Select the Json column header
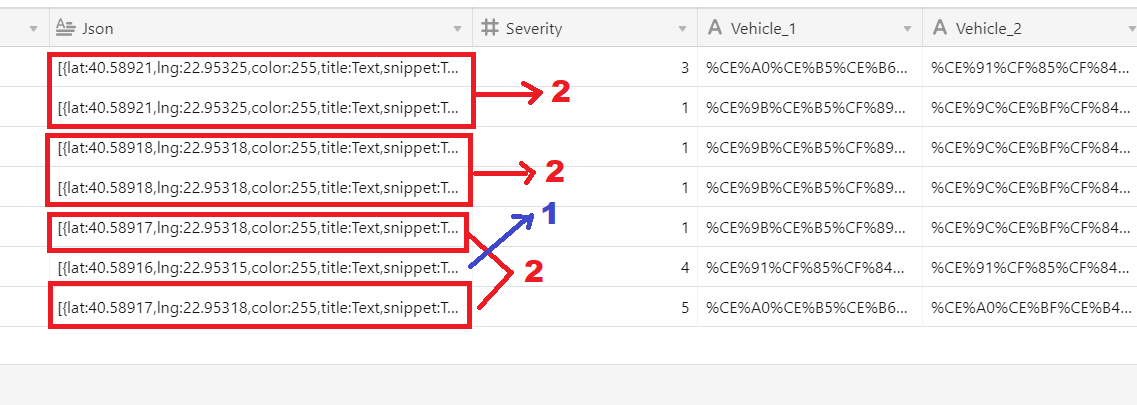 pyautogui.click(x=261, y=28)
